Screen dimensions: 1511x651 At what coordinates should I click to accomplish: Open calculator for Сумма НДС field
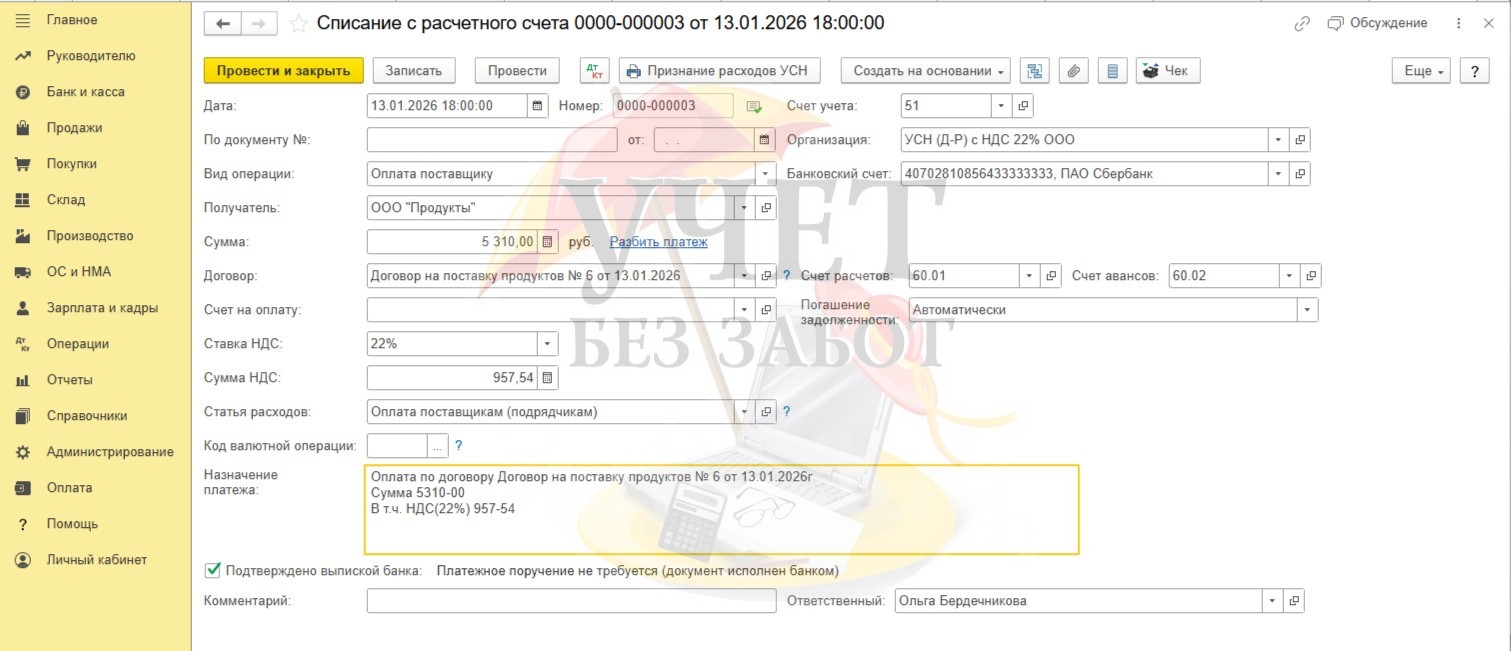pyautogui.click(x=547, y=378)
